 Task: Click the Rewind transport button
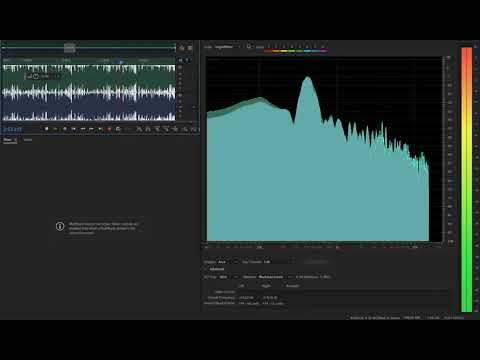pyautogui.click(x=83, y=129)
